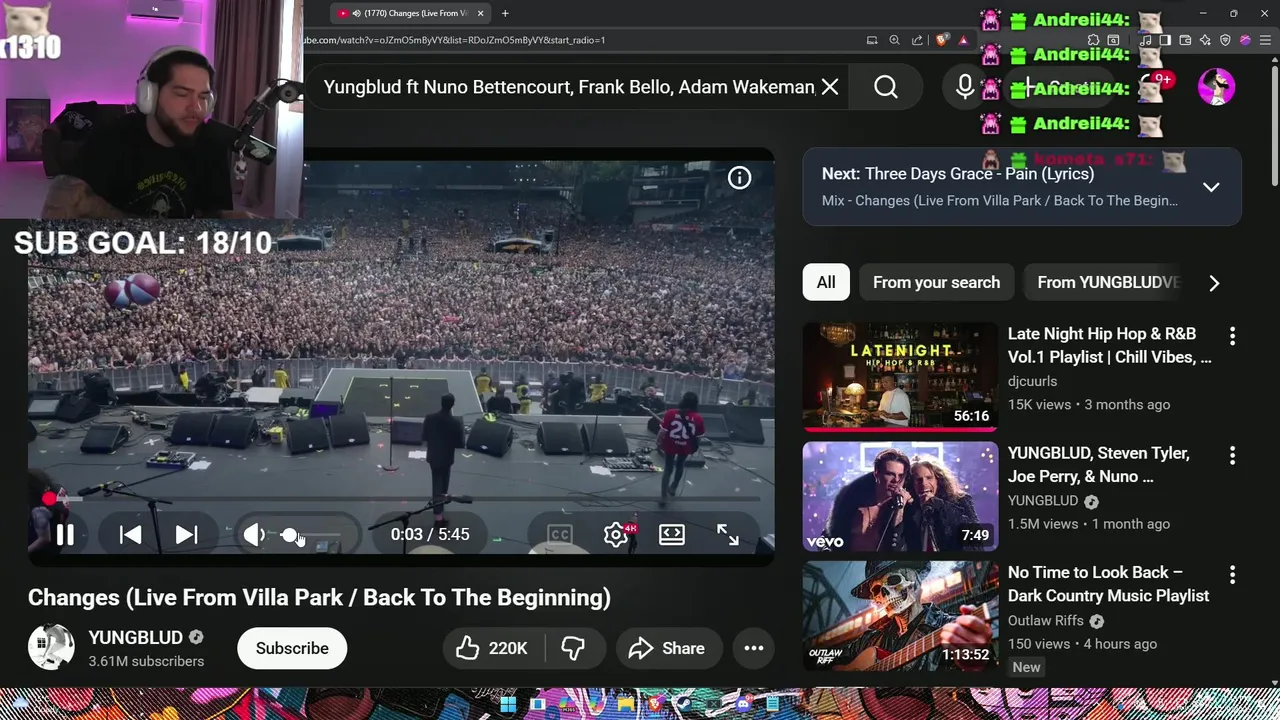Open File Explorer from the taskbar
This screenshot has height=720, width=1280.
click(625, 705)
